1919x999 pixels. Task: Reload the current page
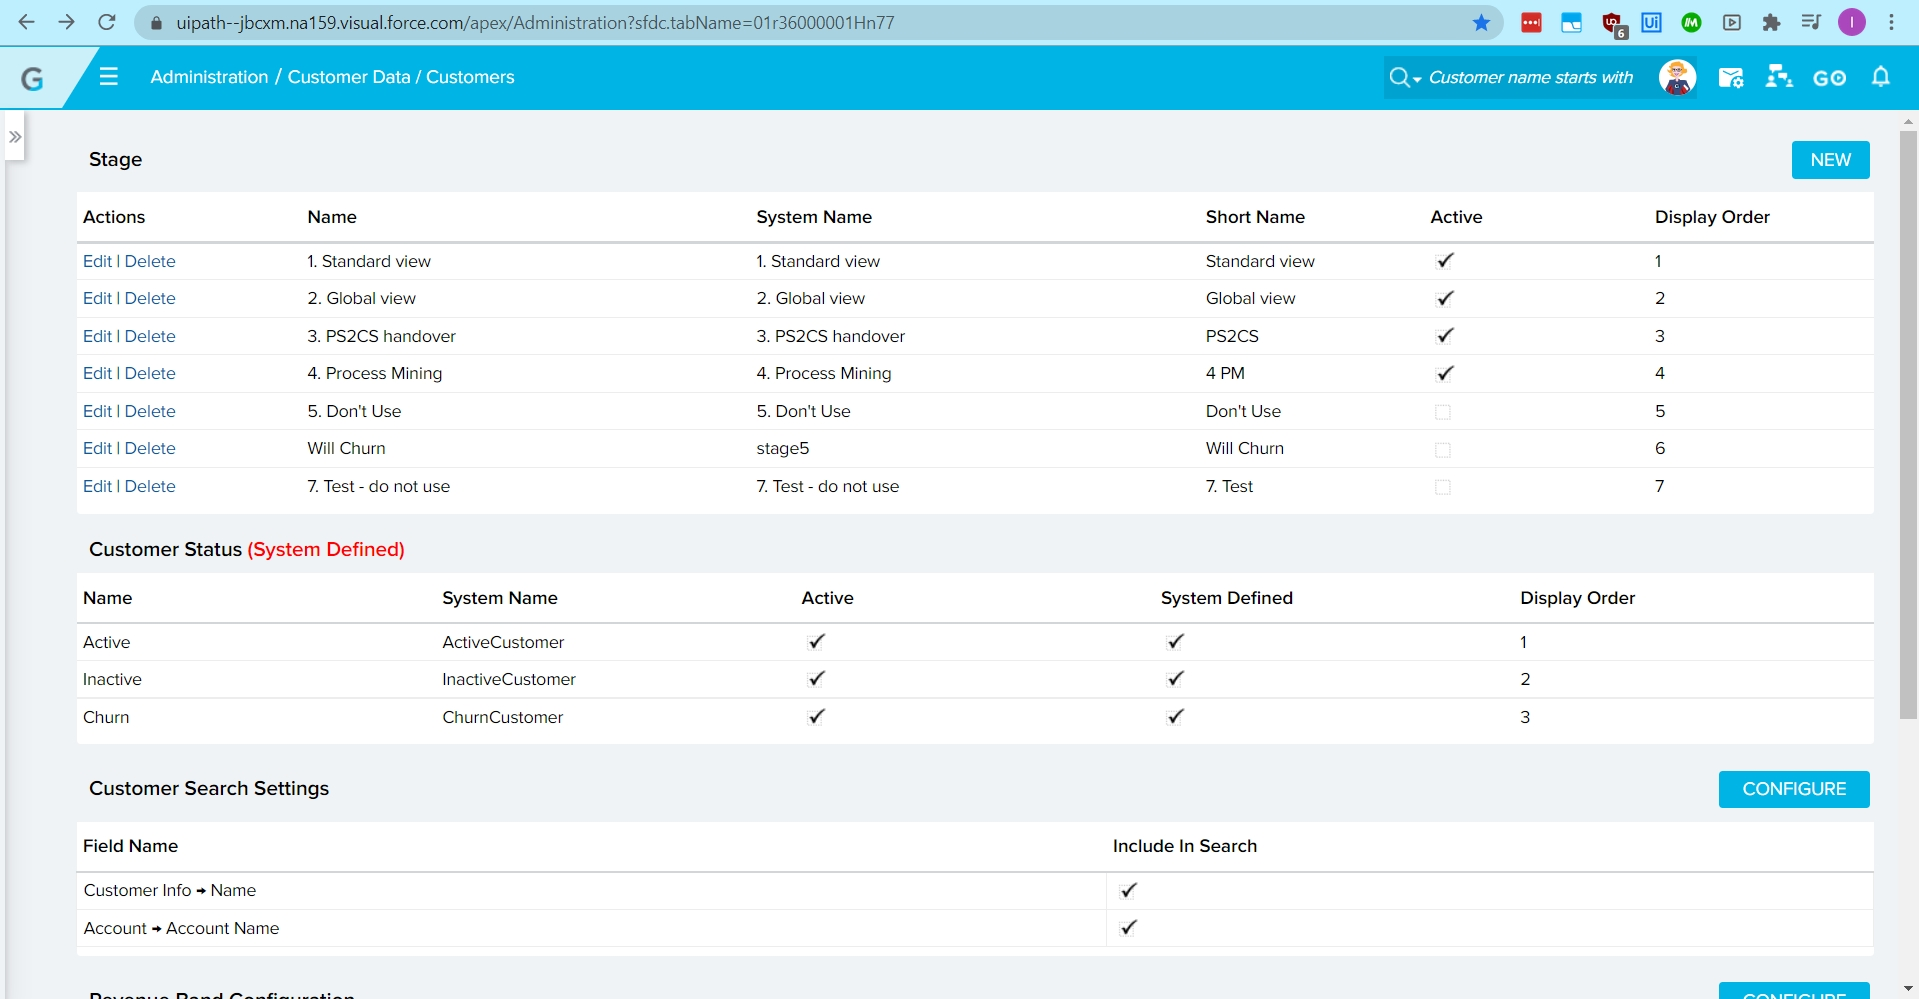click(107, 22)
